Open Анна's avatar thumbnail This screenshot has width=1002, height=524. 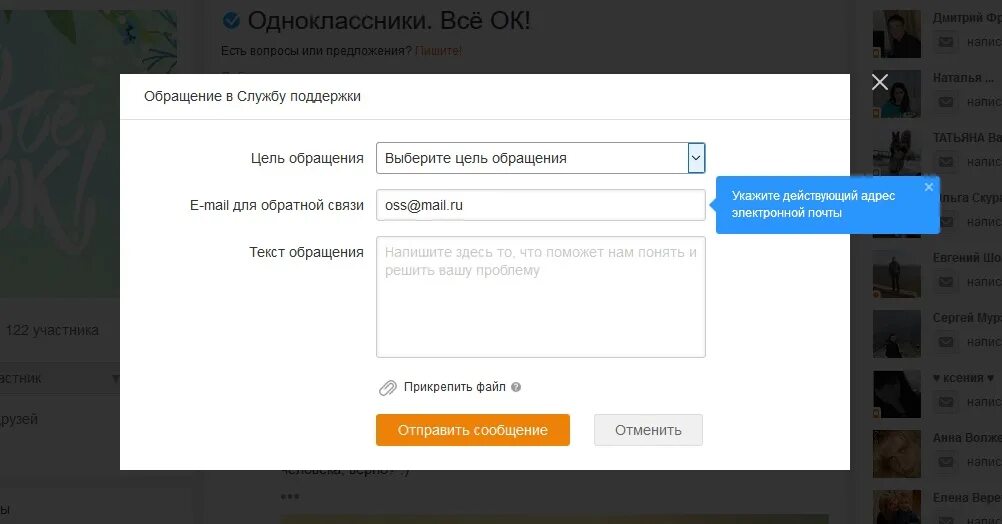pyautogui.click(x=897, y=454)
